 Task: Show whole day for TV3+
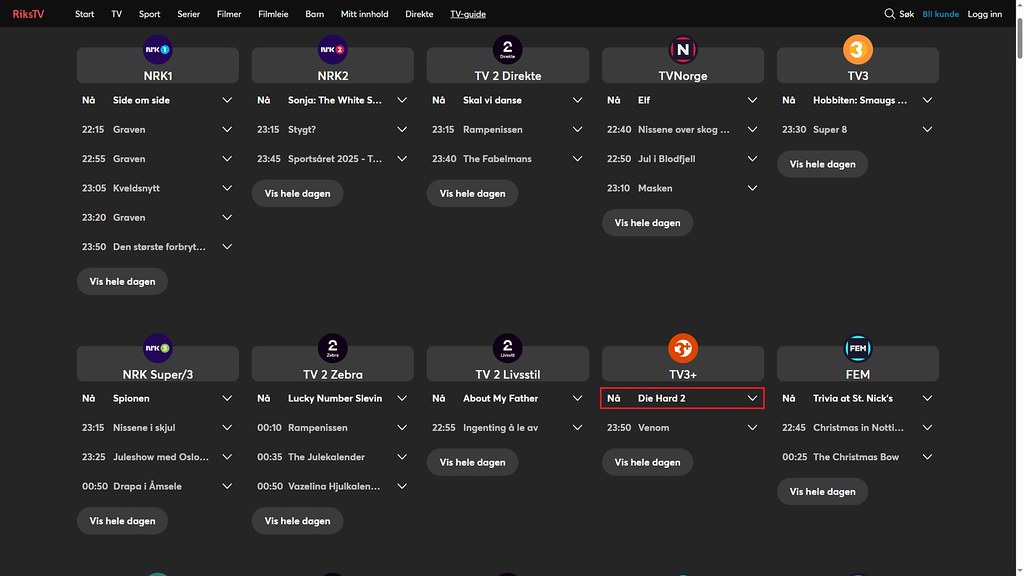click(x=647, y=462)
